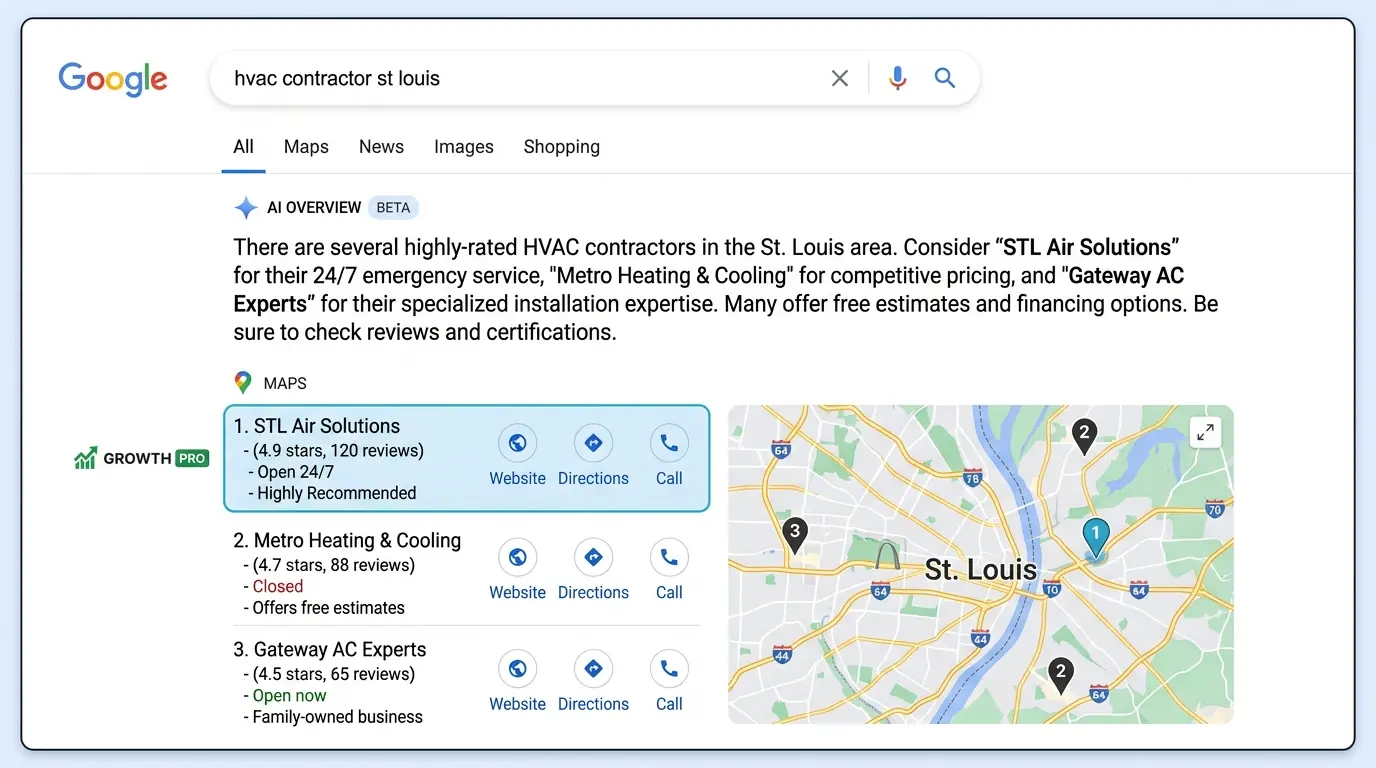Click the Growth Pro logo
The image size is (1376, 768).
click(x=141, y=459)
